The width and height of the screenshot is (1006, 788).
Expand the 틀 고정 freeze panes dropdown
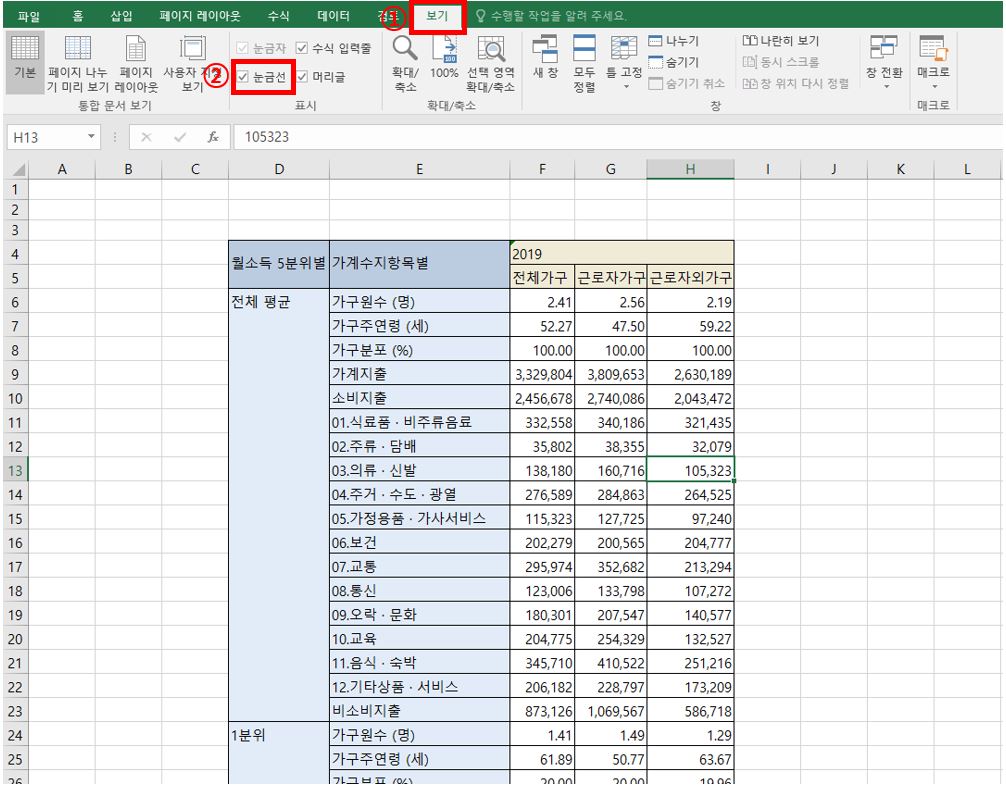pos(626,87)
